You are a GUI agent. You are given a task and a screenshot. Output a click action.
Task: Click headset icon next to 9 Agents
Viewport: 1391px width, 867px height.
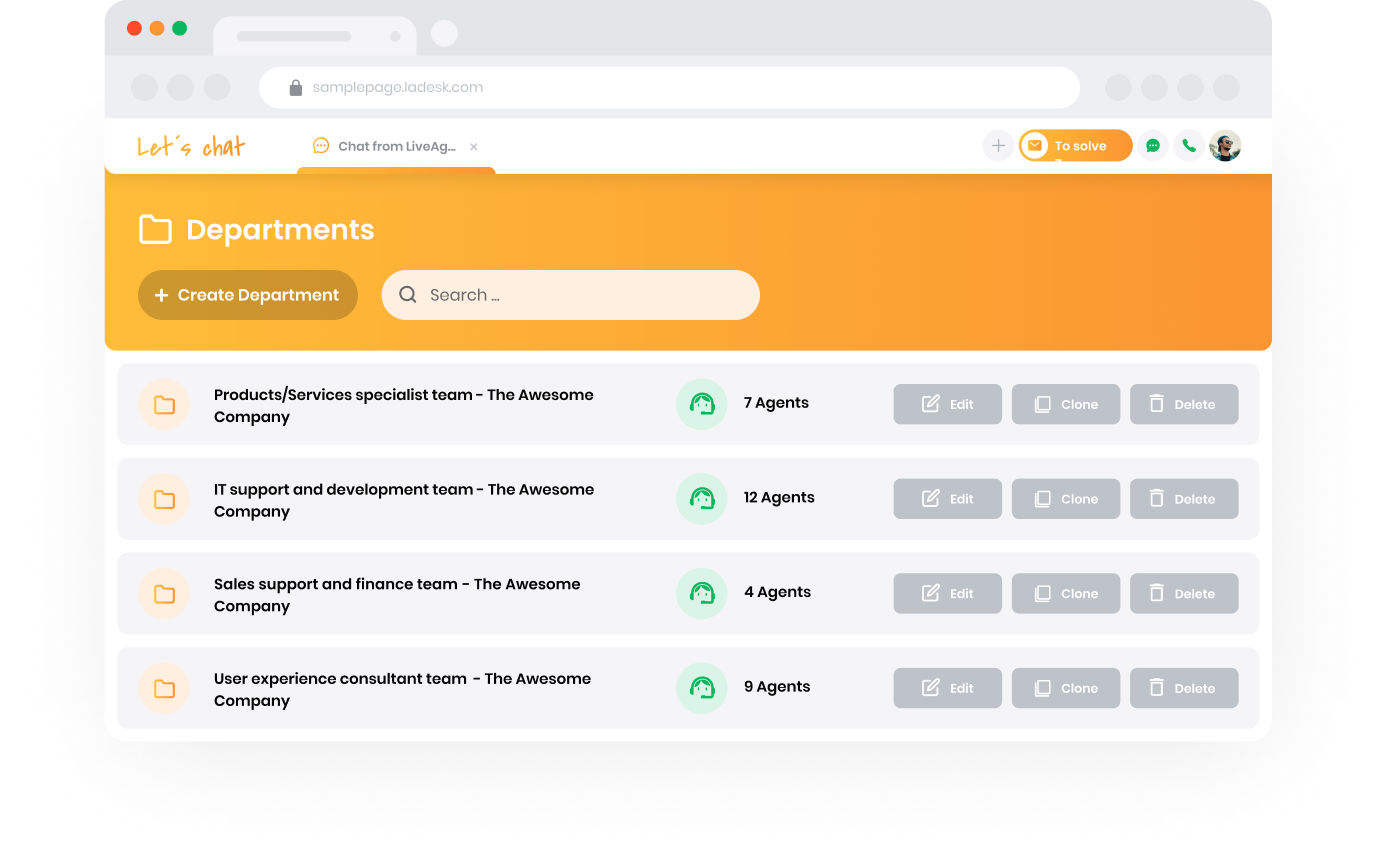pos(702,688)
